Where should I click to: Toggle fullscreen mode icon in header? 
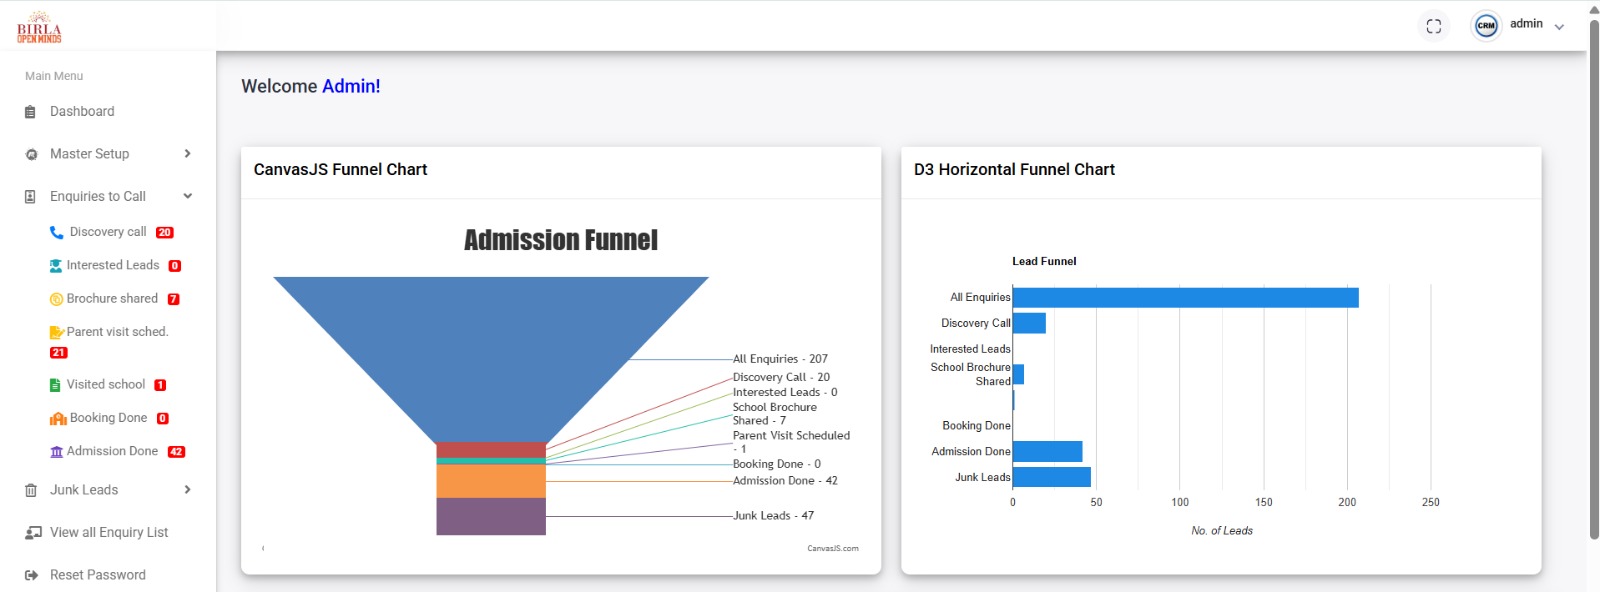(x=1434, y=26)
